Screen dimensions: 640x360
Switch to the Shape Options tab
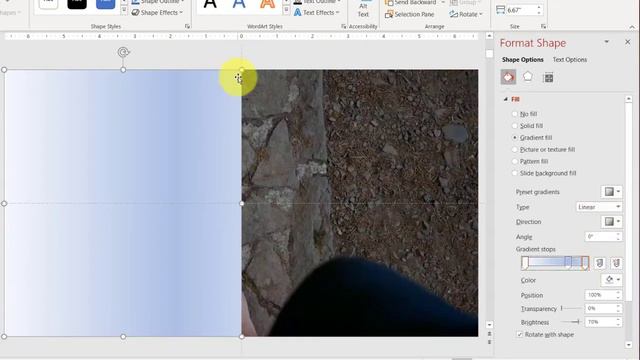click(x=522, y=60)
